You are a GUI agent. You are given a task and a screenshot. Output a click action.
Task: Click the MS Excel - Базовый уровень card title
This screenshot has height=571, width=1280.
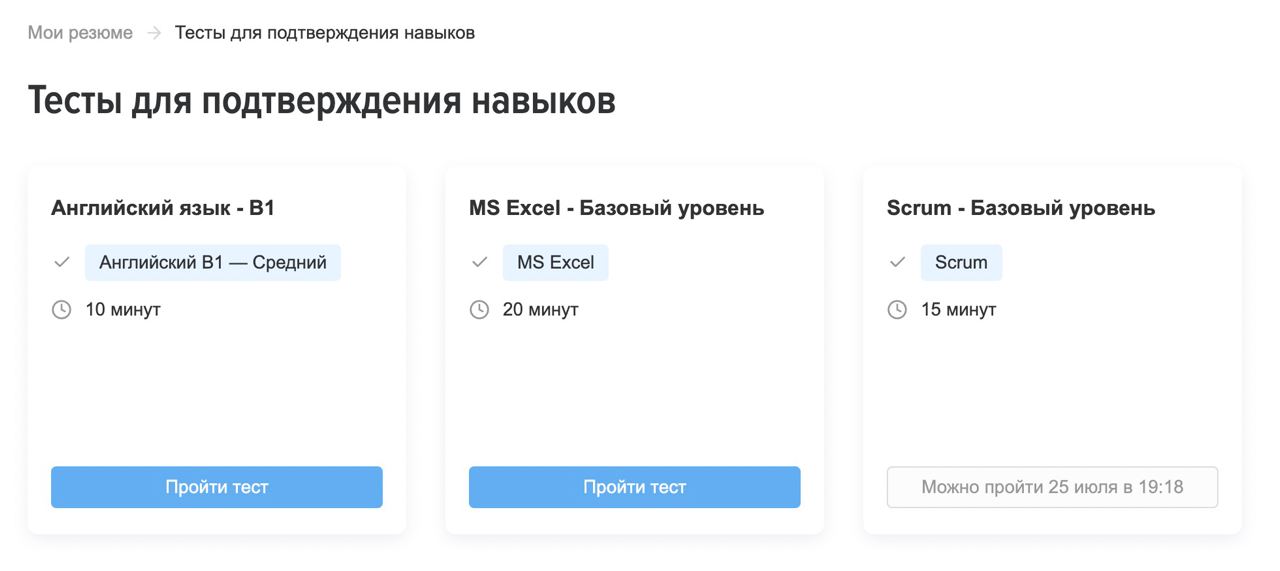click(x=617, y=208)
